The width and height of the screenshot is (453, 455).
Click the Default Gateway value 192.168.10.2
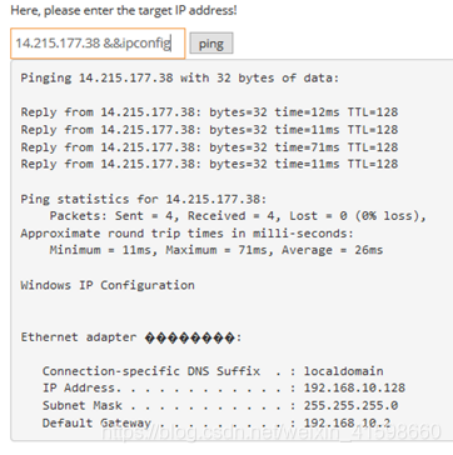click(x=347, y=423)
